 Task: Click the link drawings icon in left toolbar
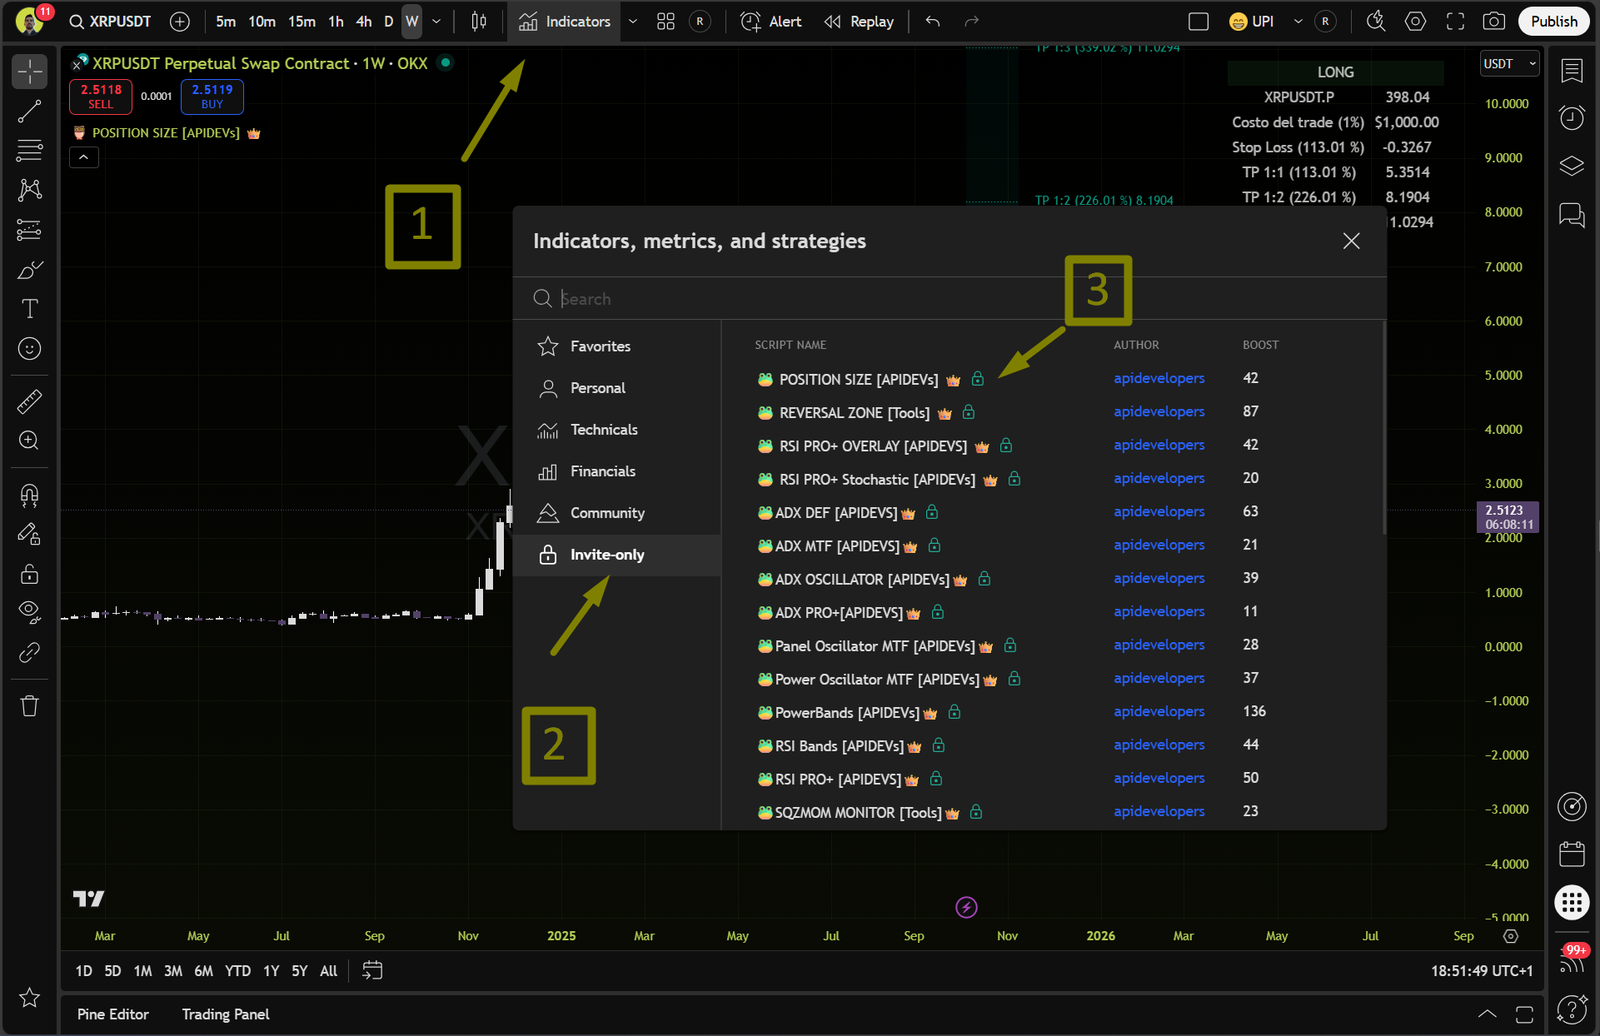pyautogui.click(x=30, y=653)
